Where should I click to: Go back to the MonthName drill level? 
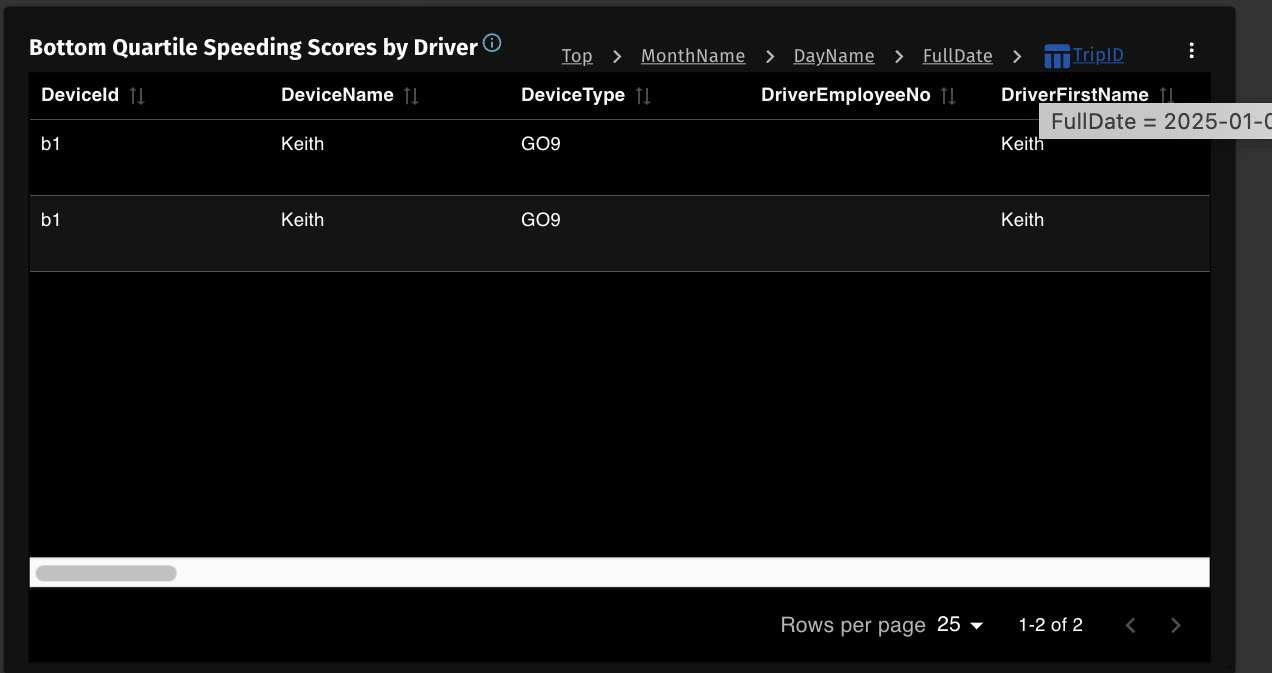[x=693, y=56]
